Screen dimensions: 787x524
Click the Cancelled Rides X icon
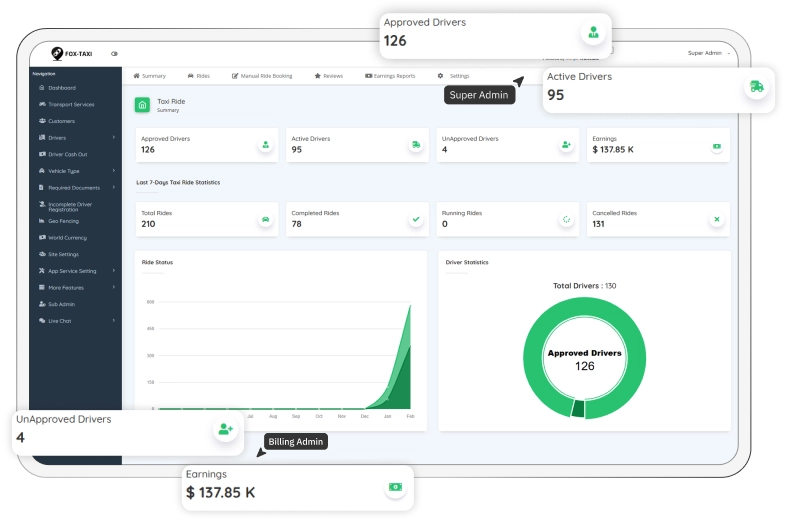717,219
